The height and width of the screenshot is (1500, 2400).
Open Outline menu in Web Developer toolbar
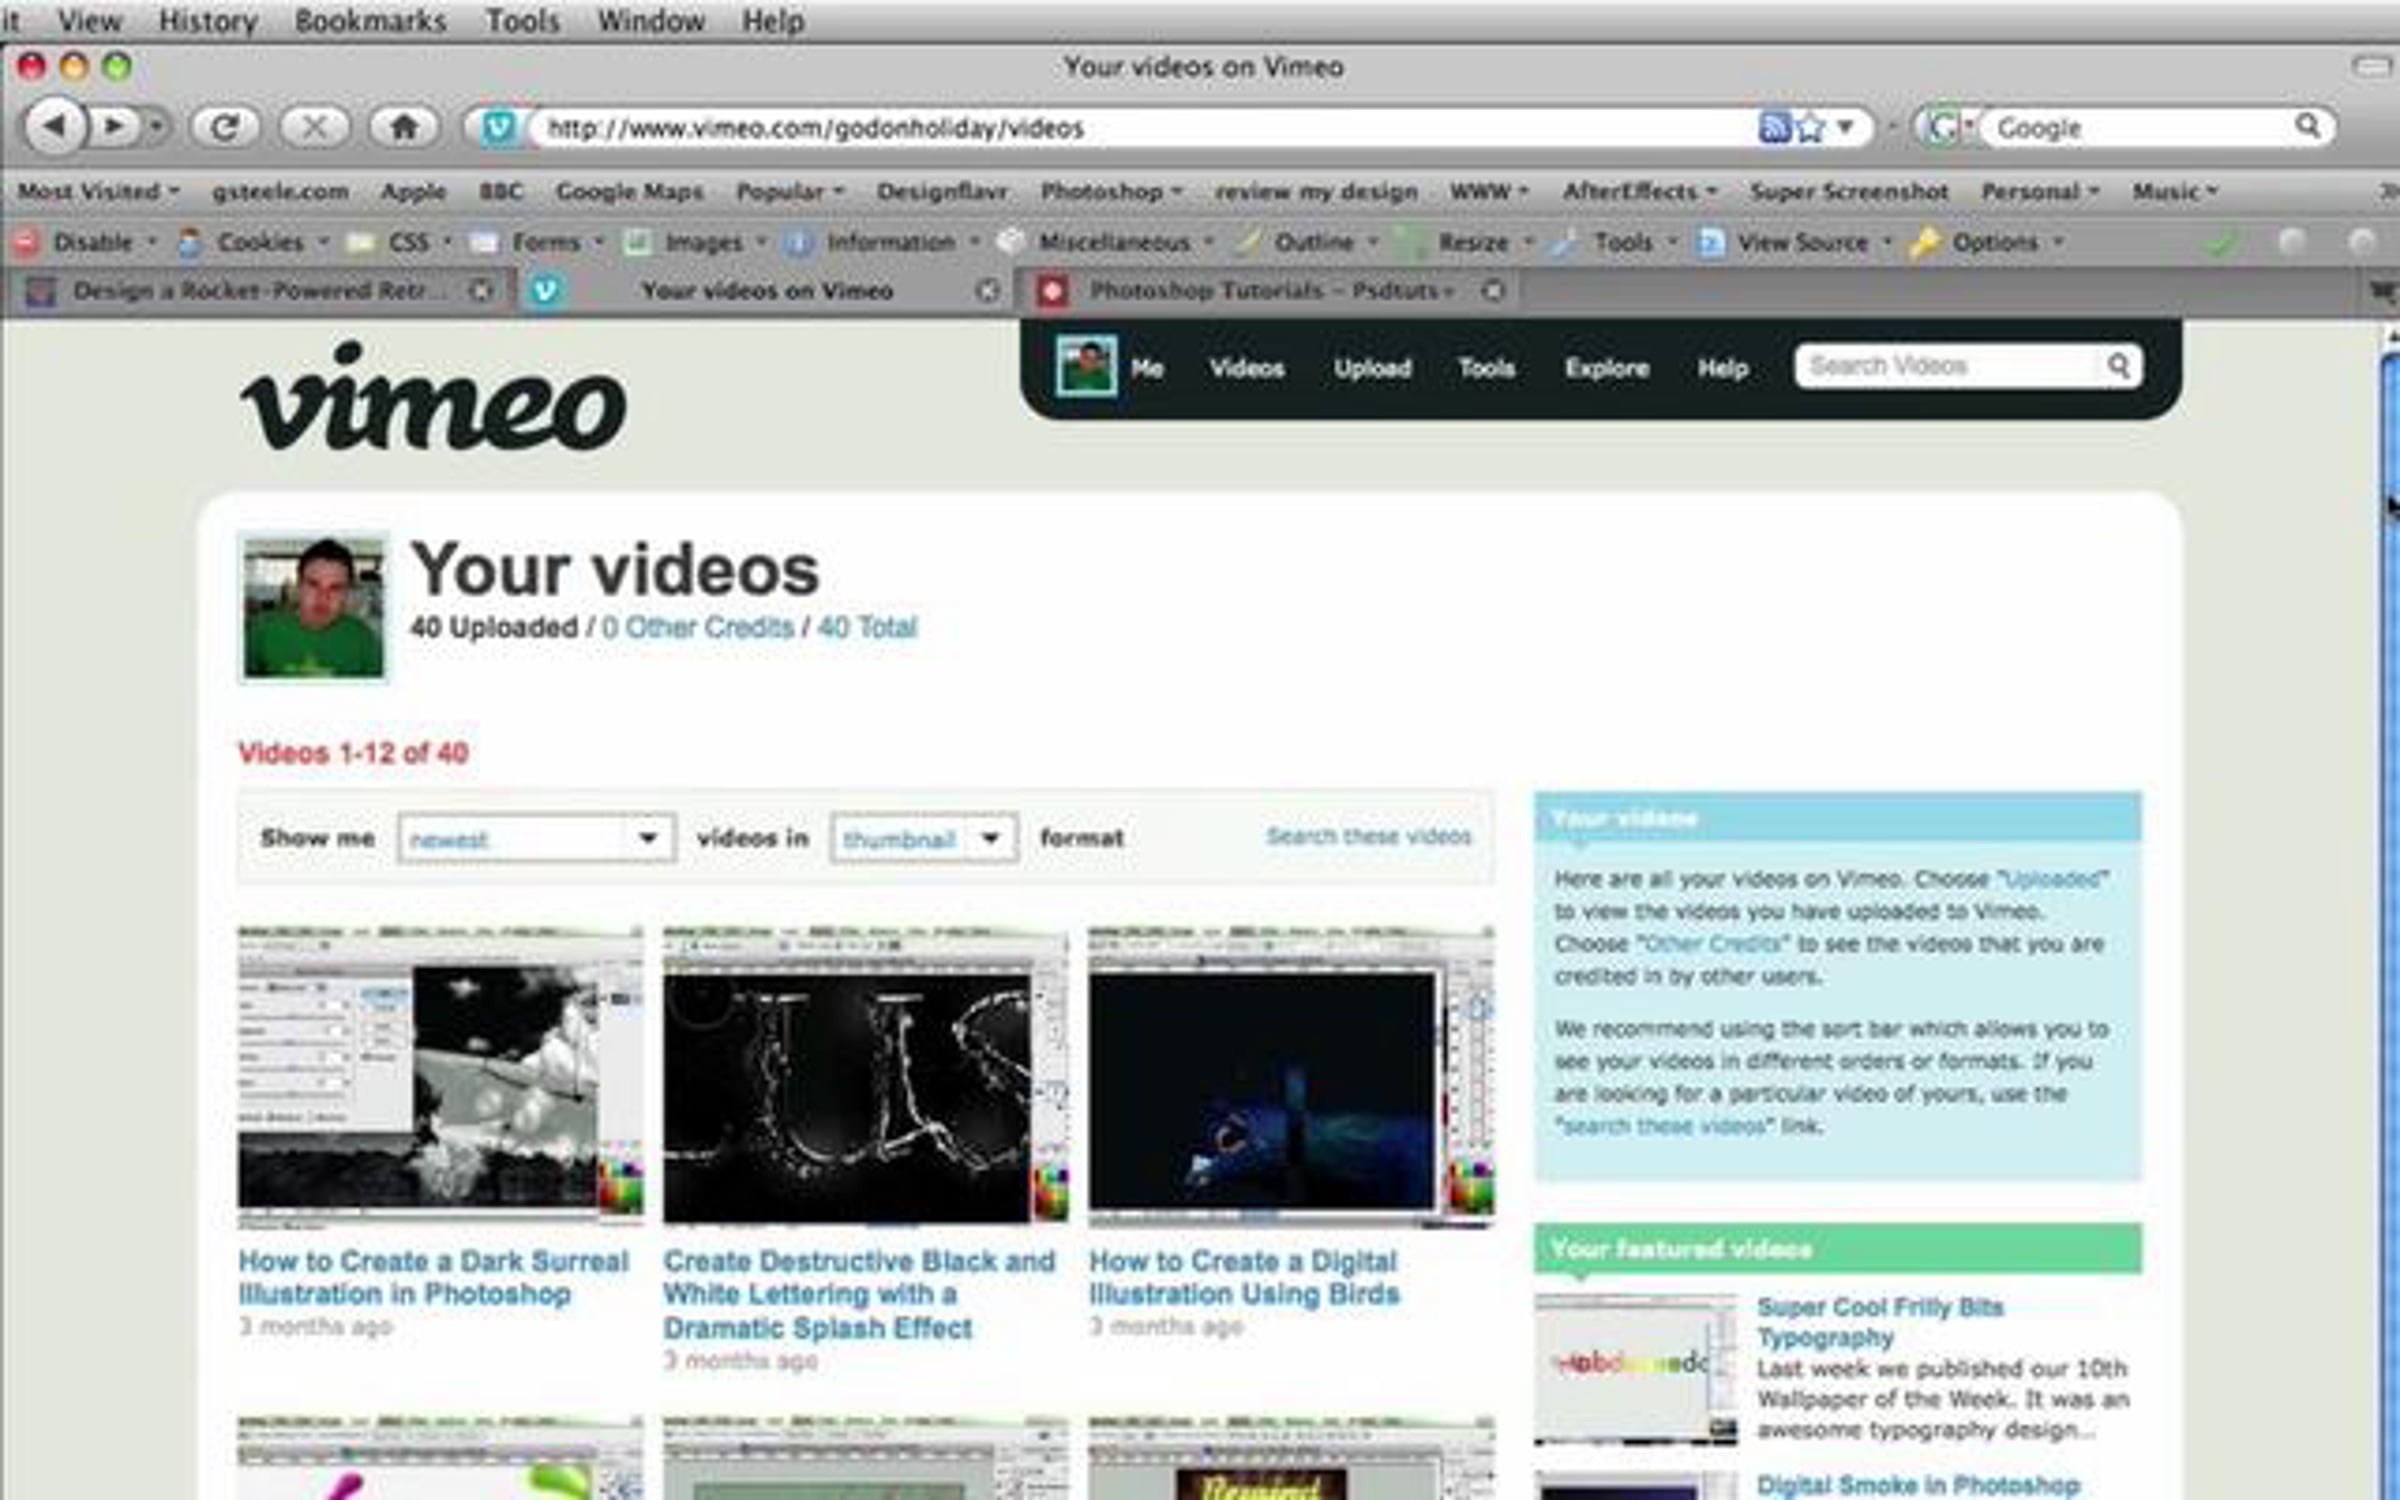coord(1306,242)
